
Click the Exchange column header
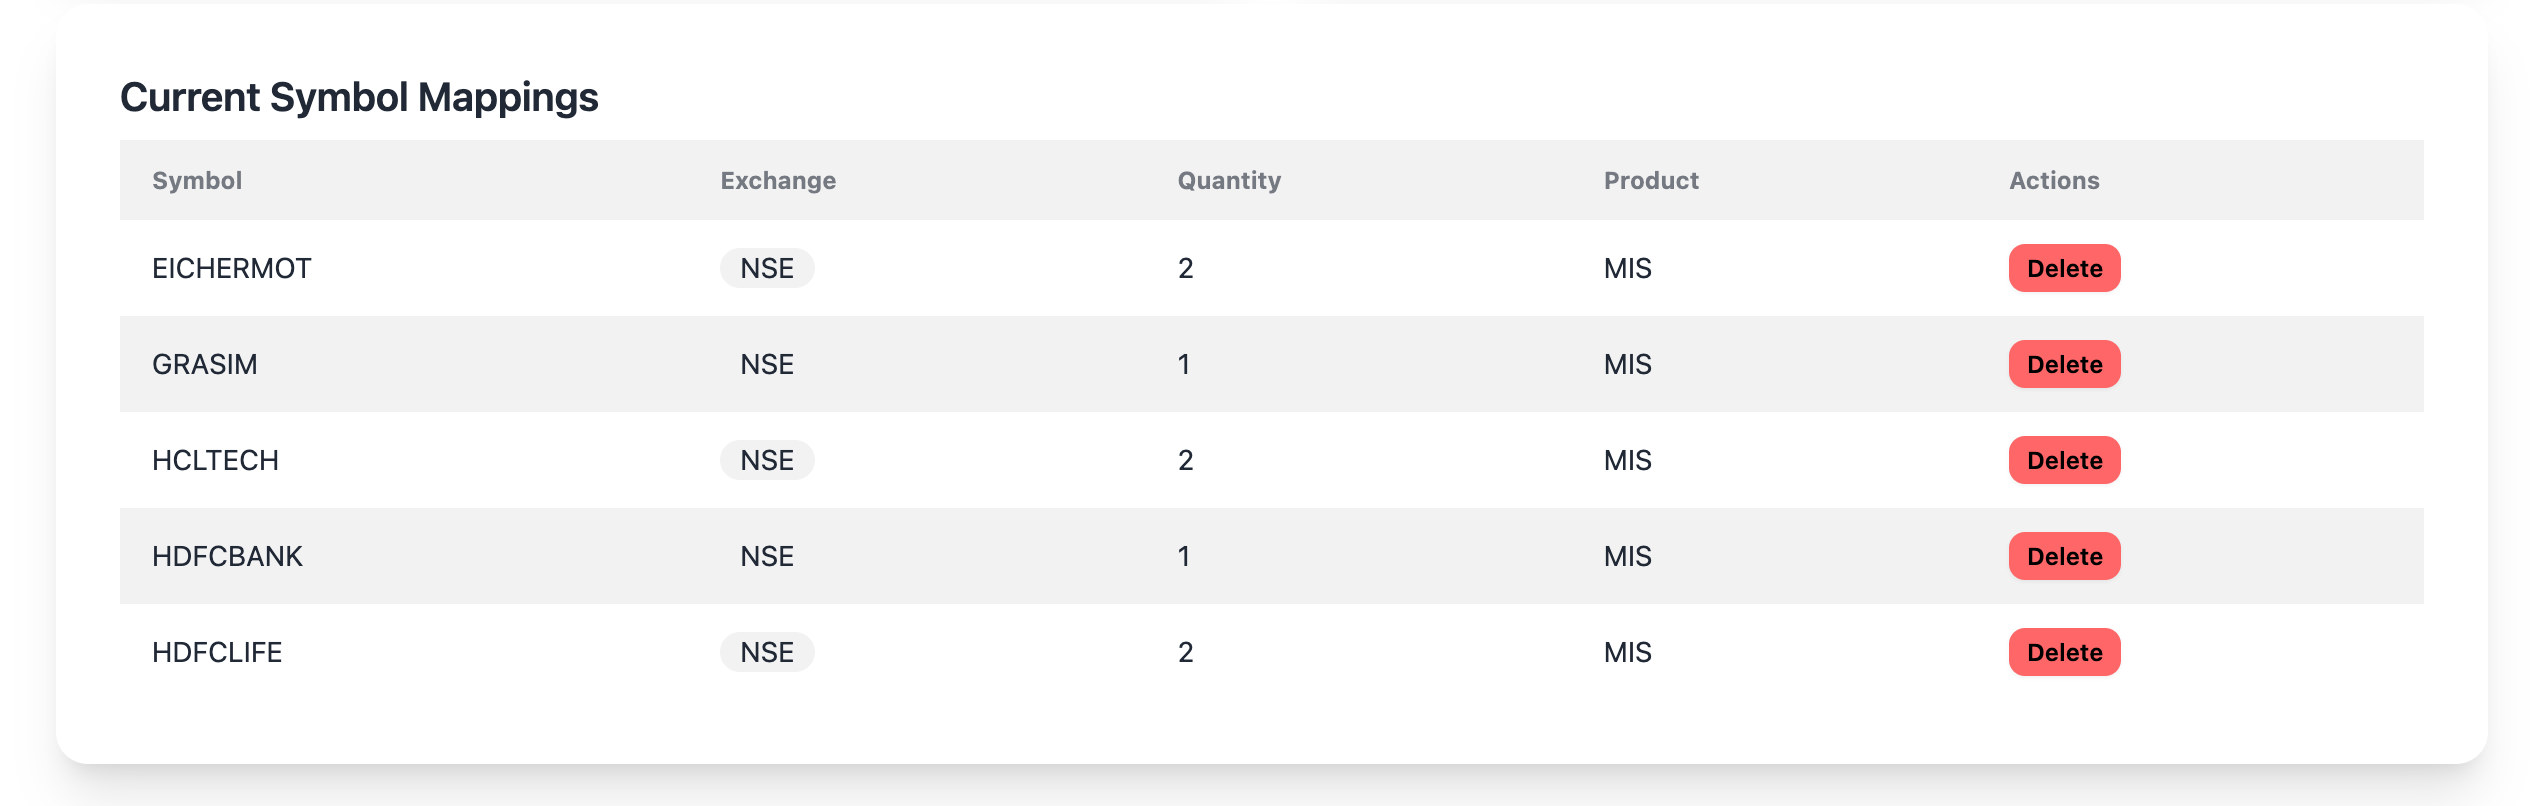click(778, 180)
